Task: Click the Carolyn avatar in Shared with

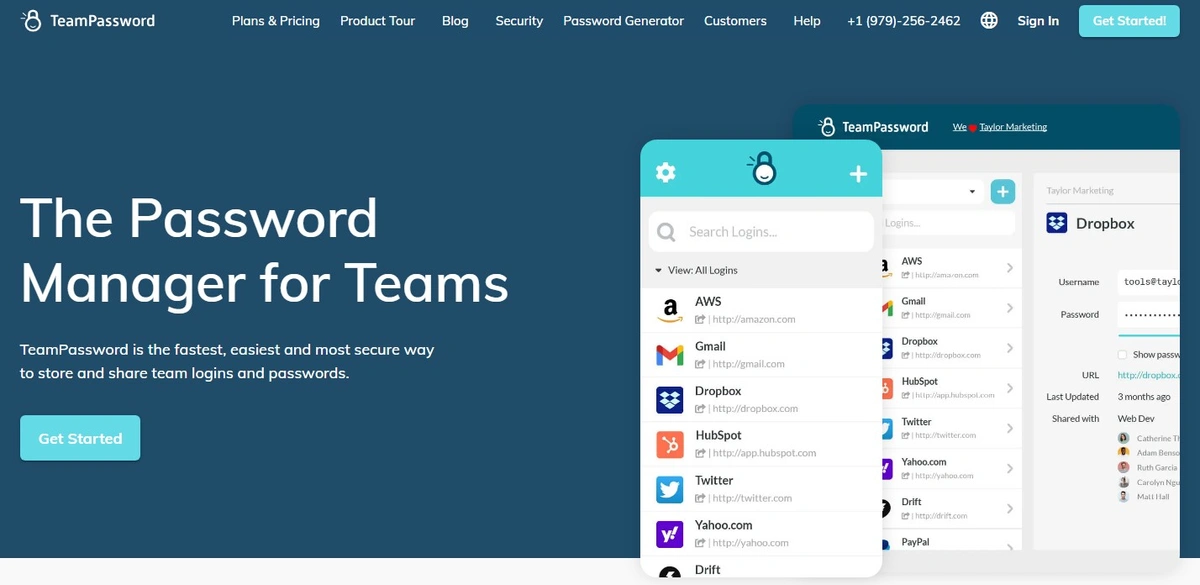Action: (1124, 482)
